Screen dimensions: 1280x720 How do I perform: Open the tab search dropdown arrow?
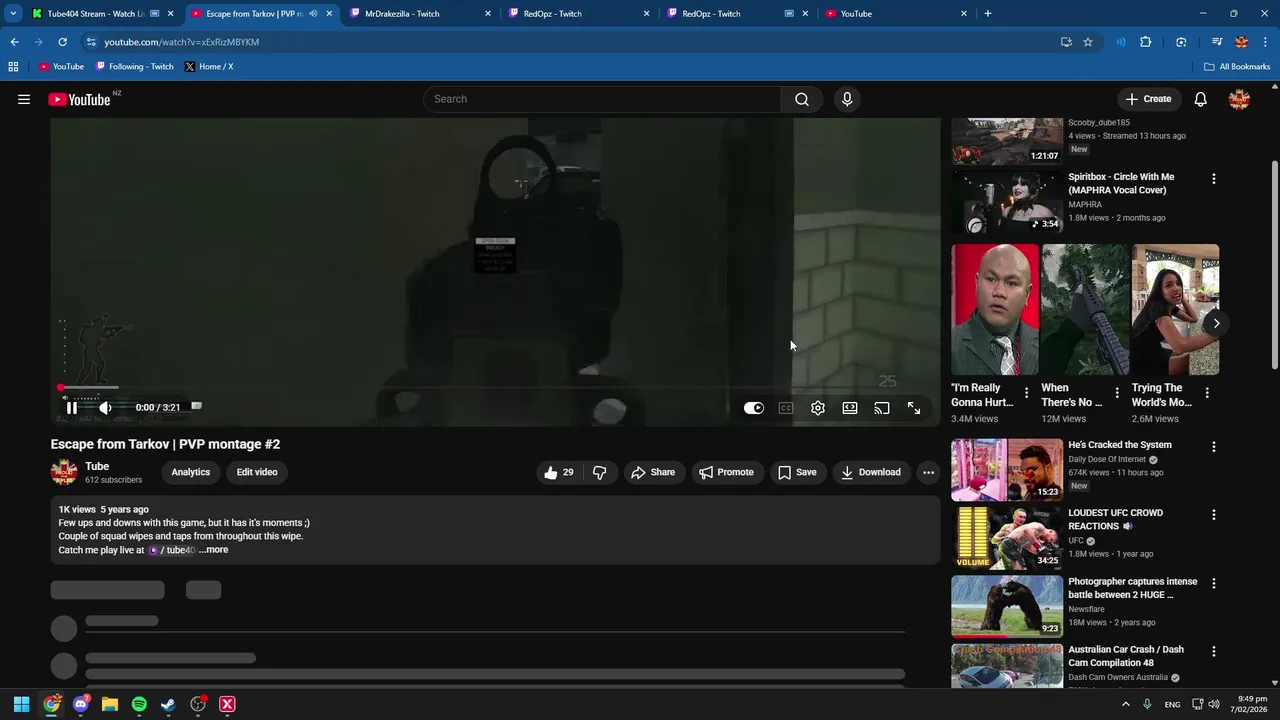tap(13, 14)
